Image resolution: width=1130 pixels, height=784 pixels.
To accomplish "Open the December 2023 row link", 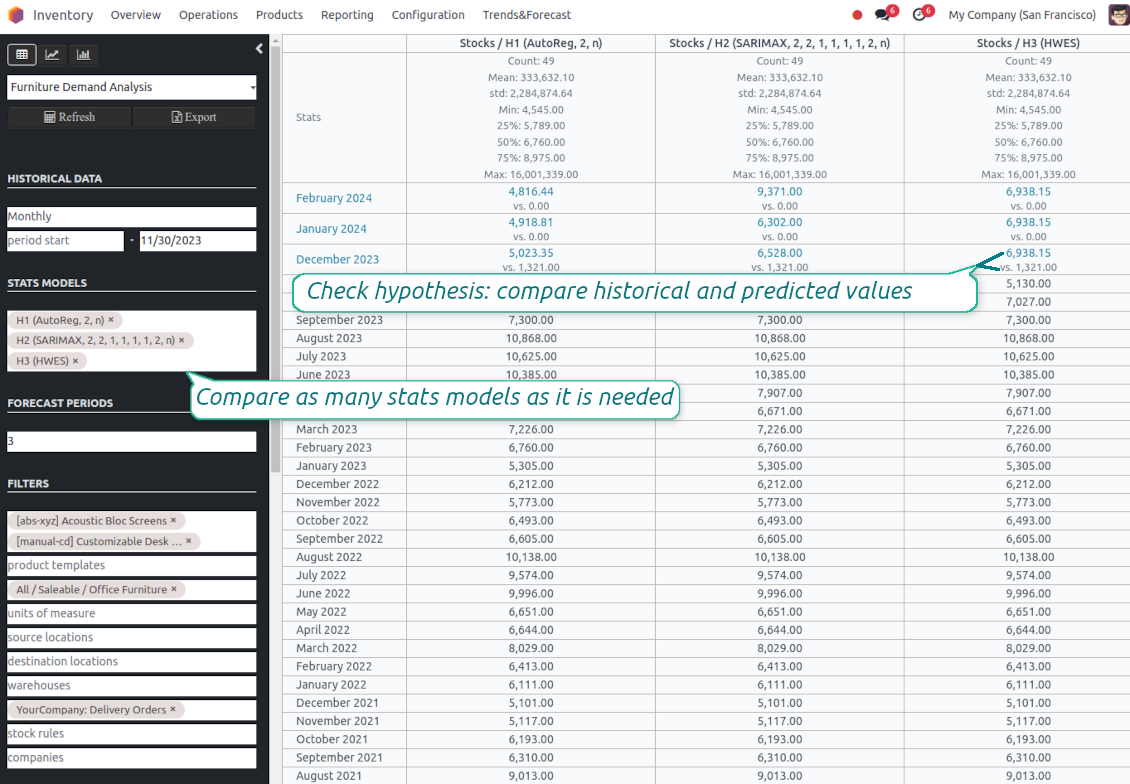I will pos(337,259).
